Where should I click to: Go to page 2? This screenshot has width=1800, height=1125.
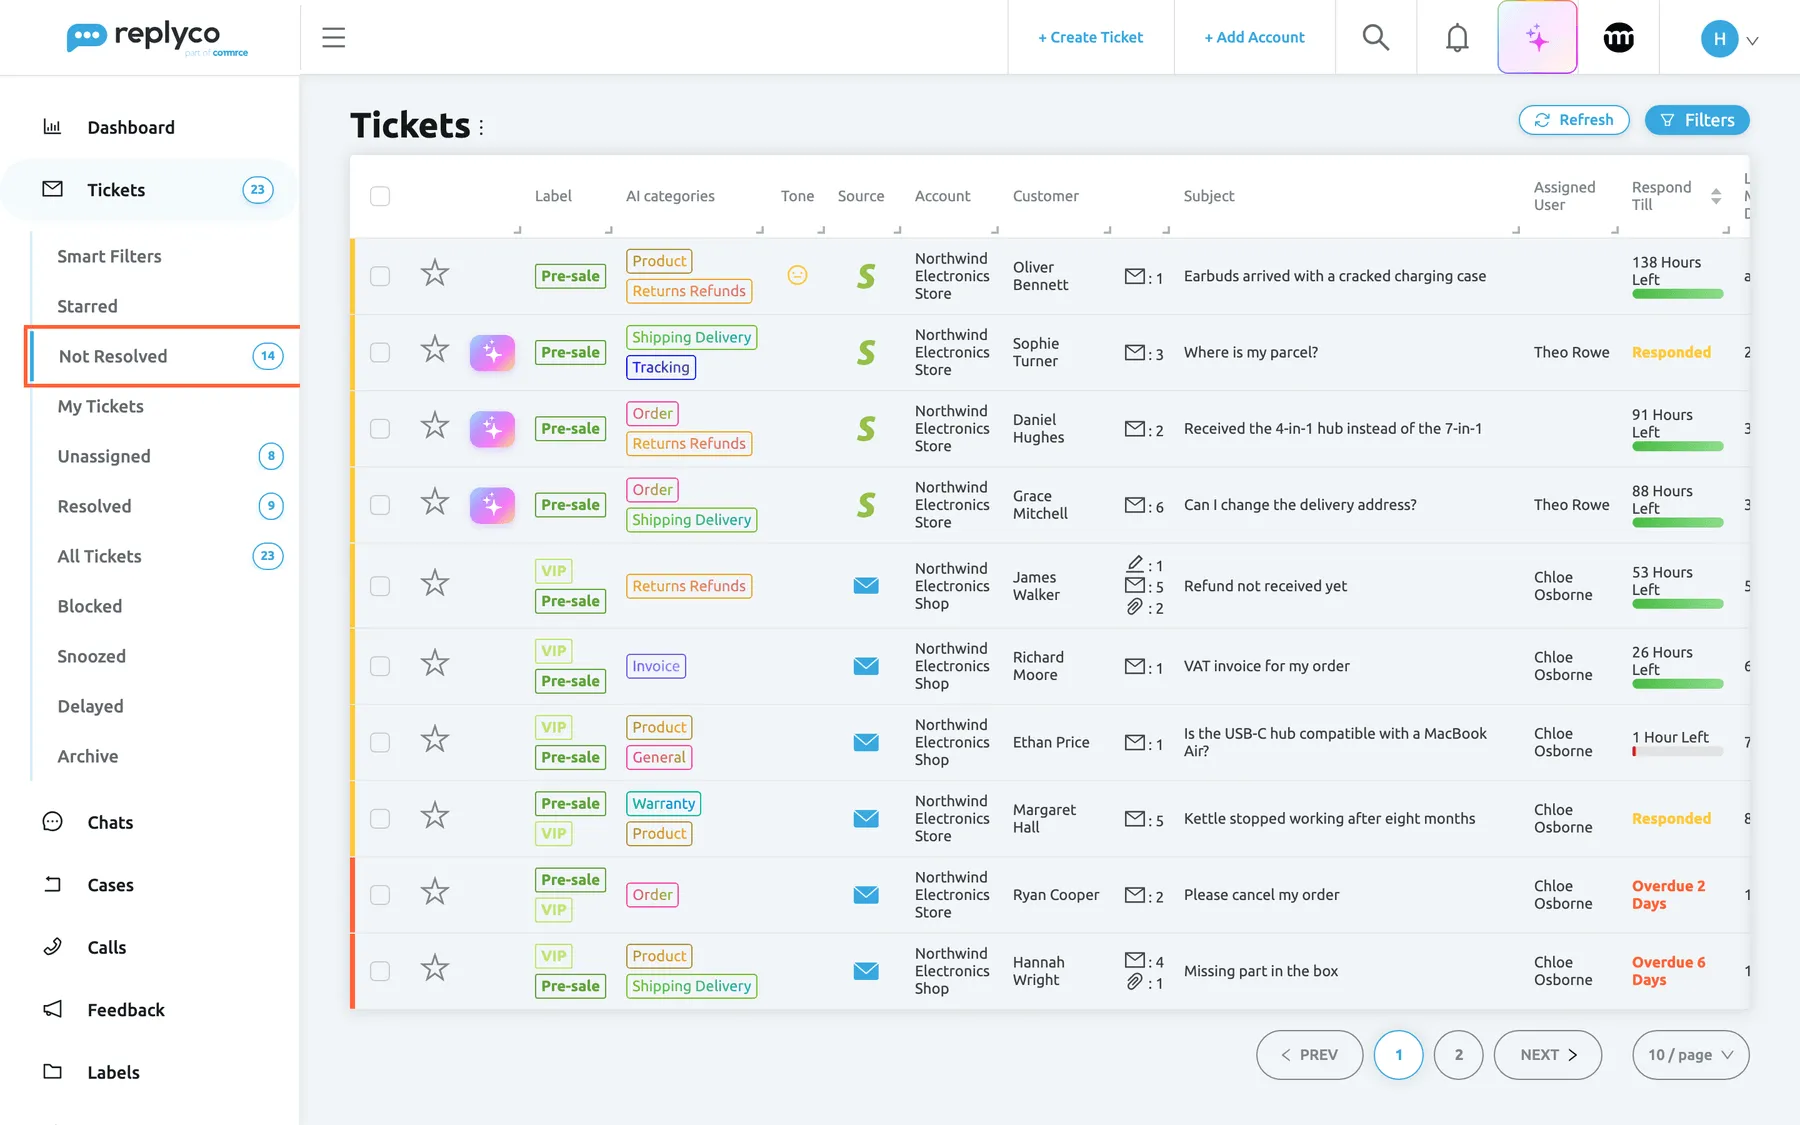pyautogui.click(x=1458, y=1055)
